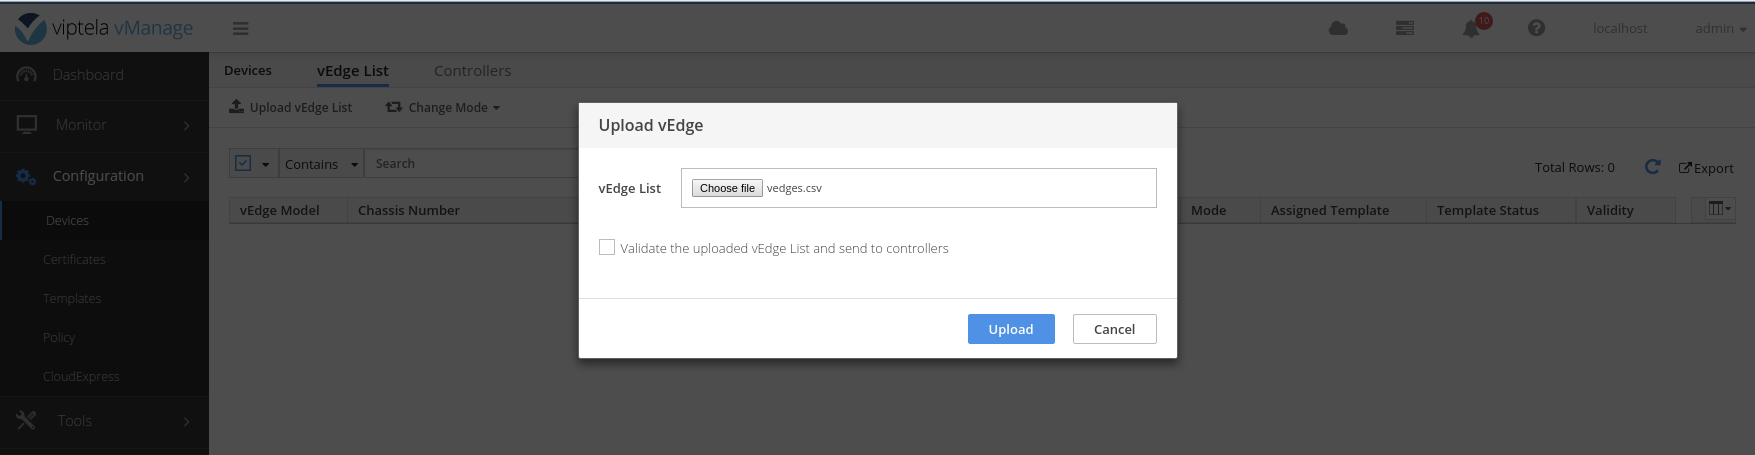Viewport: 1755px width, 455px height.
Task: Switch to the Controllers tab
Action: 472,71
